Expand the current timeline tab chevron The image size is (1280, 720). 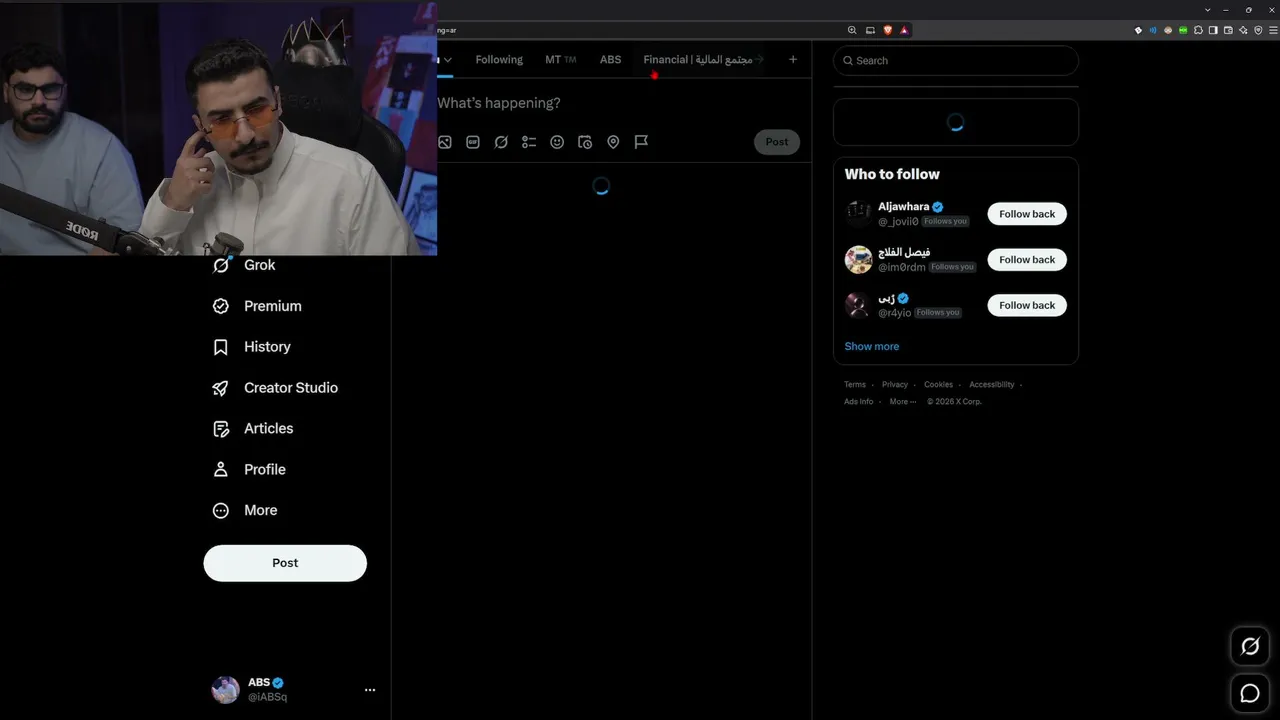[x=447, y=60]
